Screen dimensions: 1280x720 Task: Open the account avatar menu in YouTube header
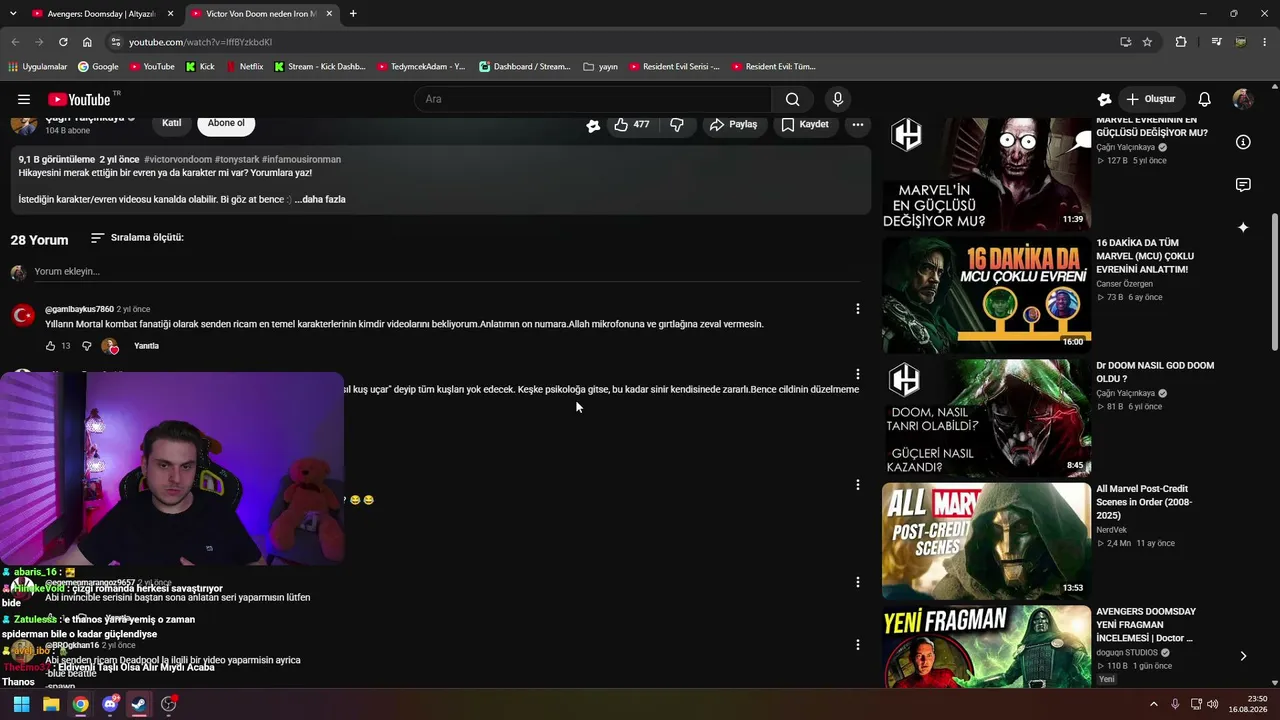pyautogui.click(x=1243, y=99)
